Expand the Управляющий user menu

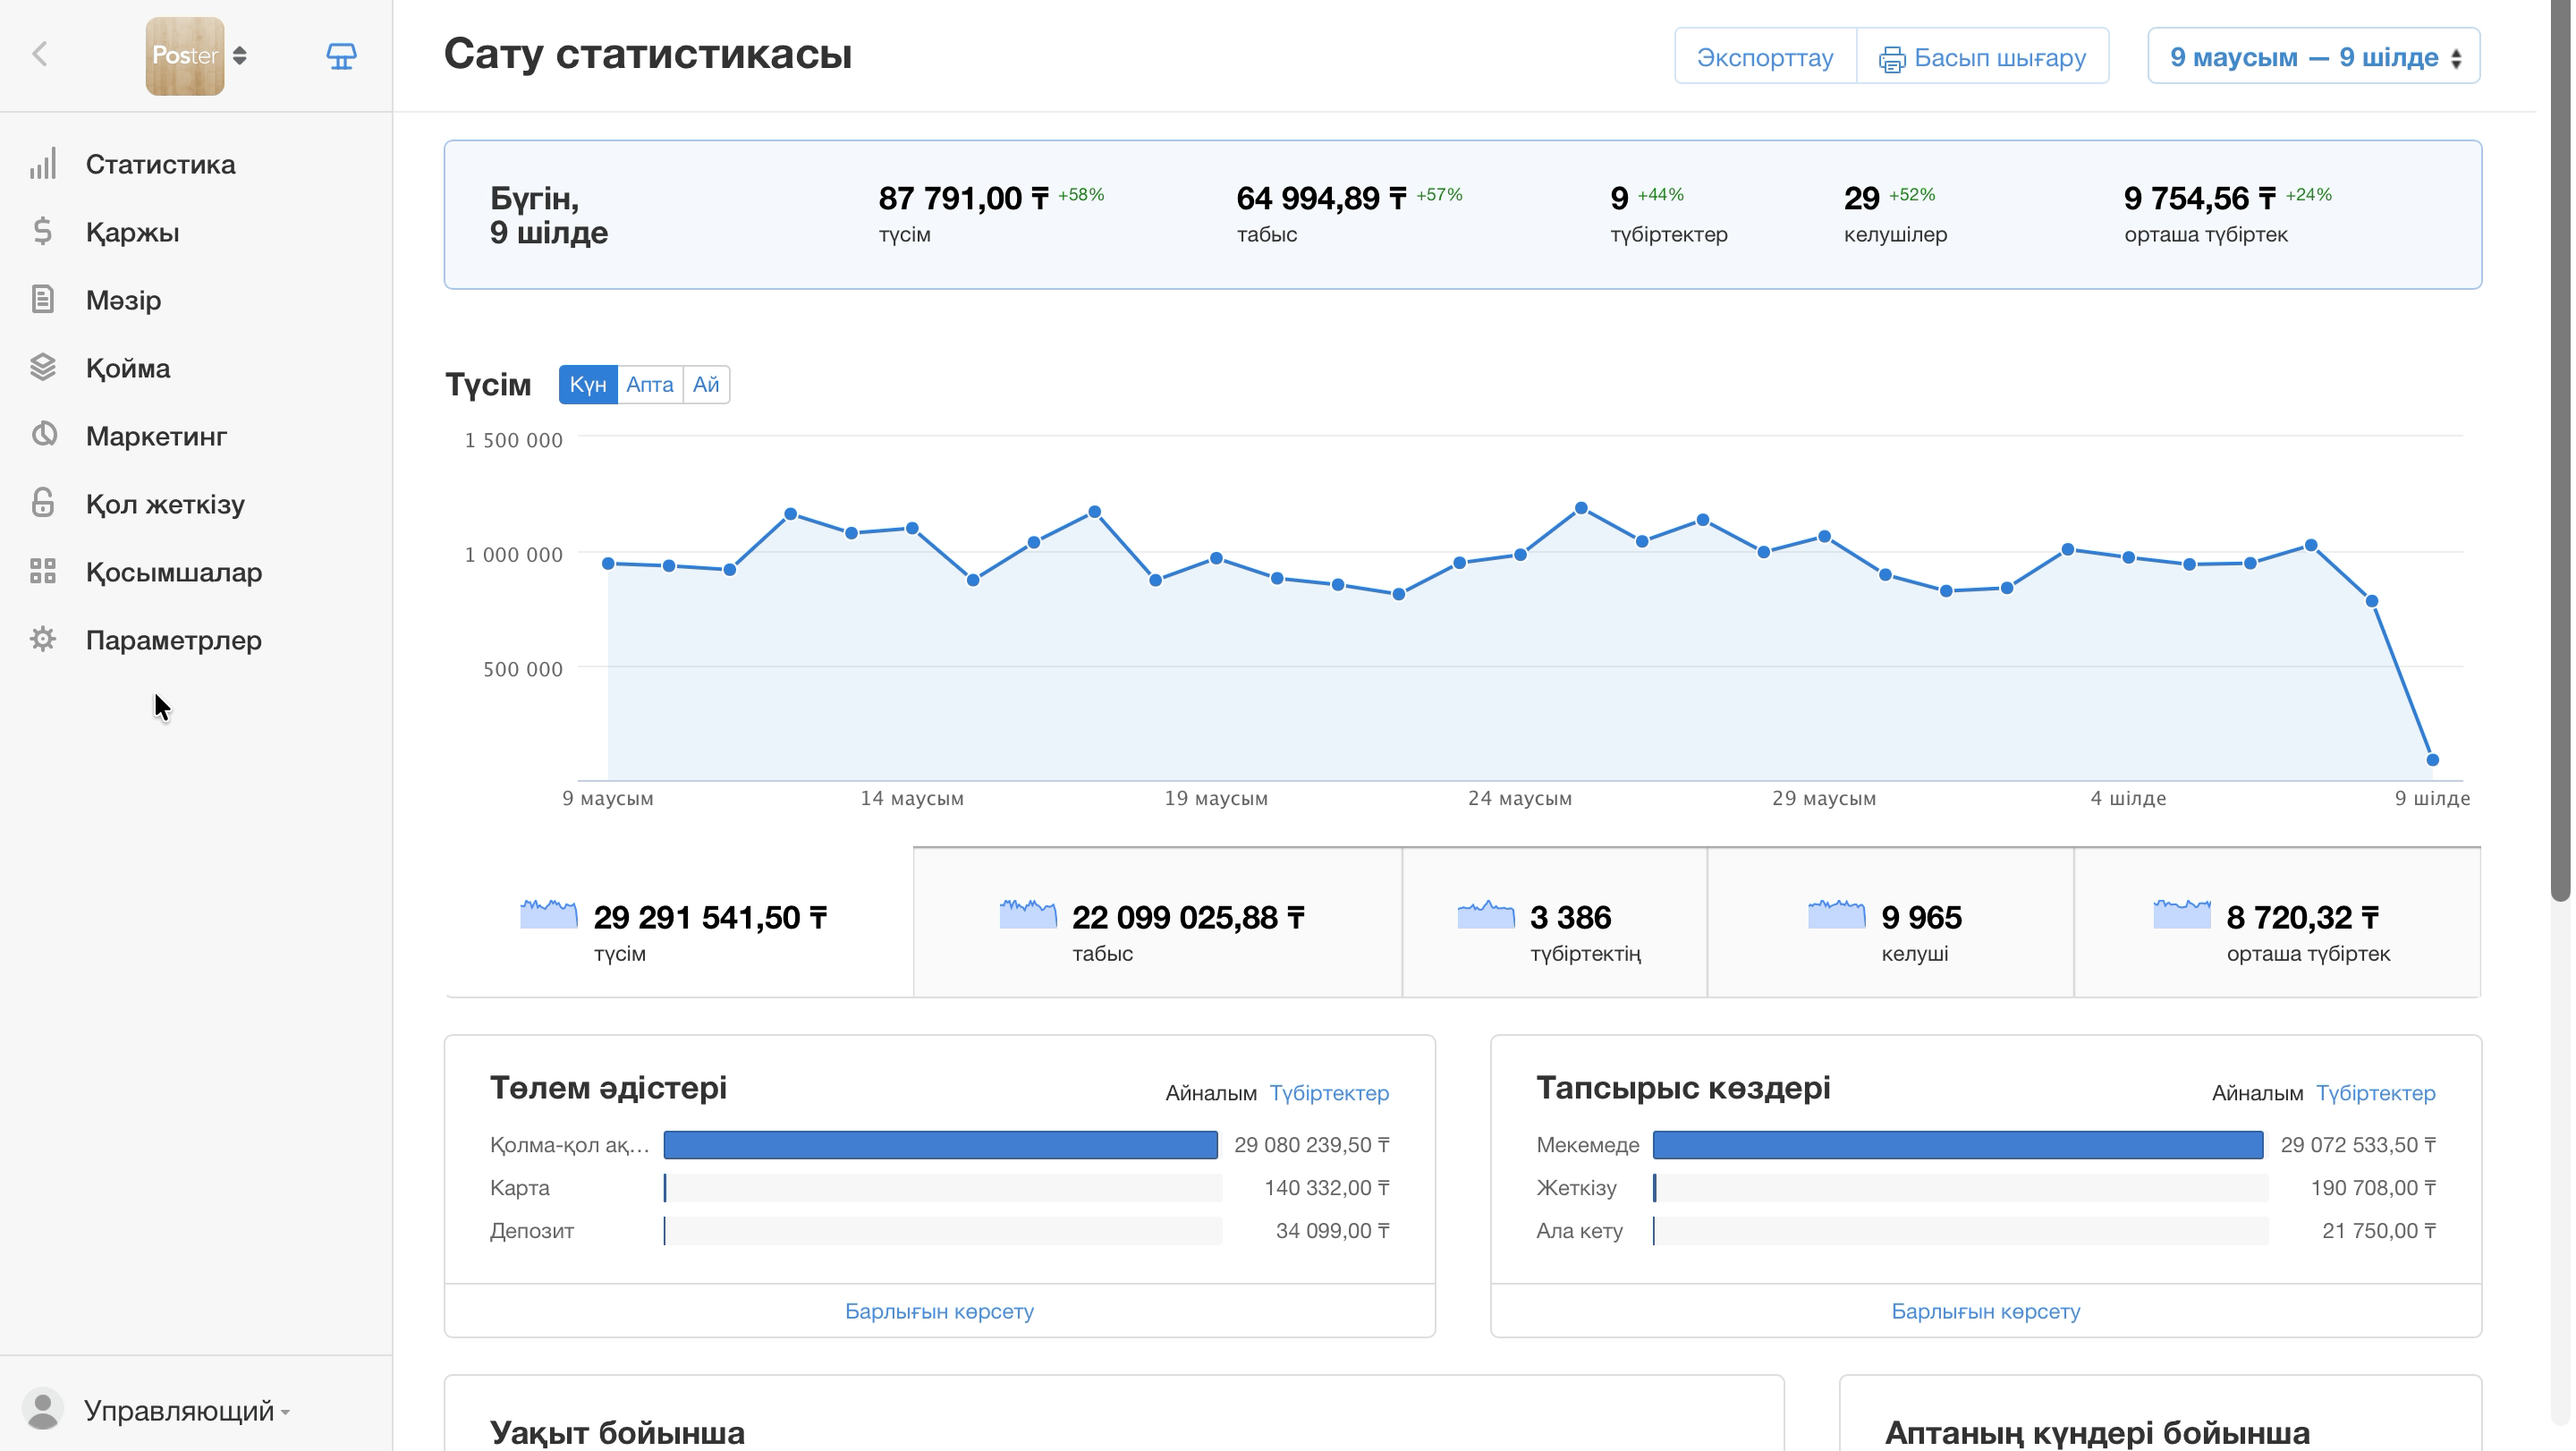tap(186, 1411)
